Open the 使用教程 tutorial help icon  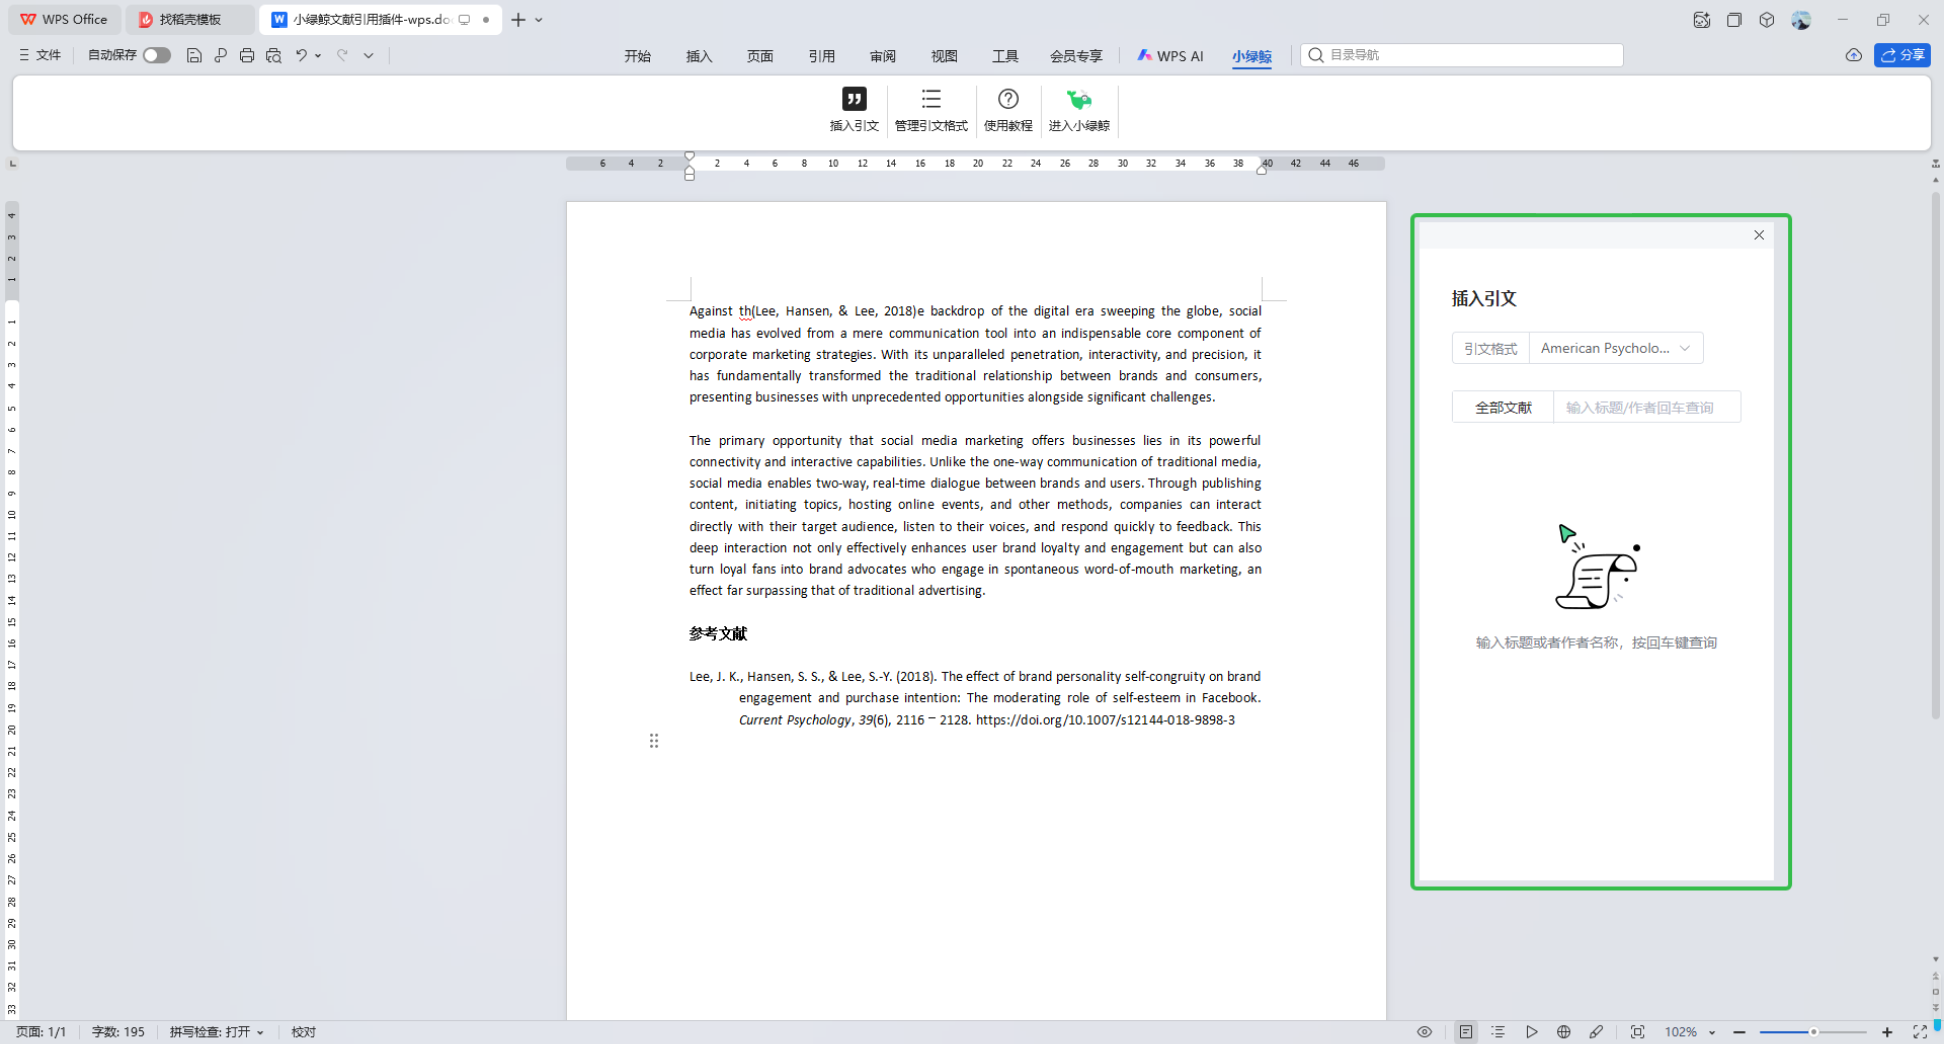(1007, 99)
